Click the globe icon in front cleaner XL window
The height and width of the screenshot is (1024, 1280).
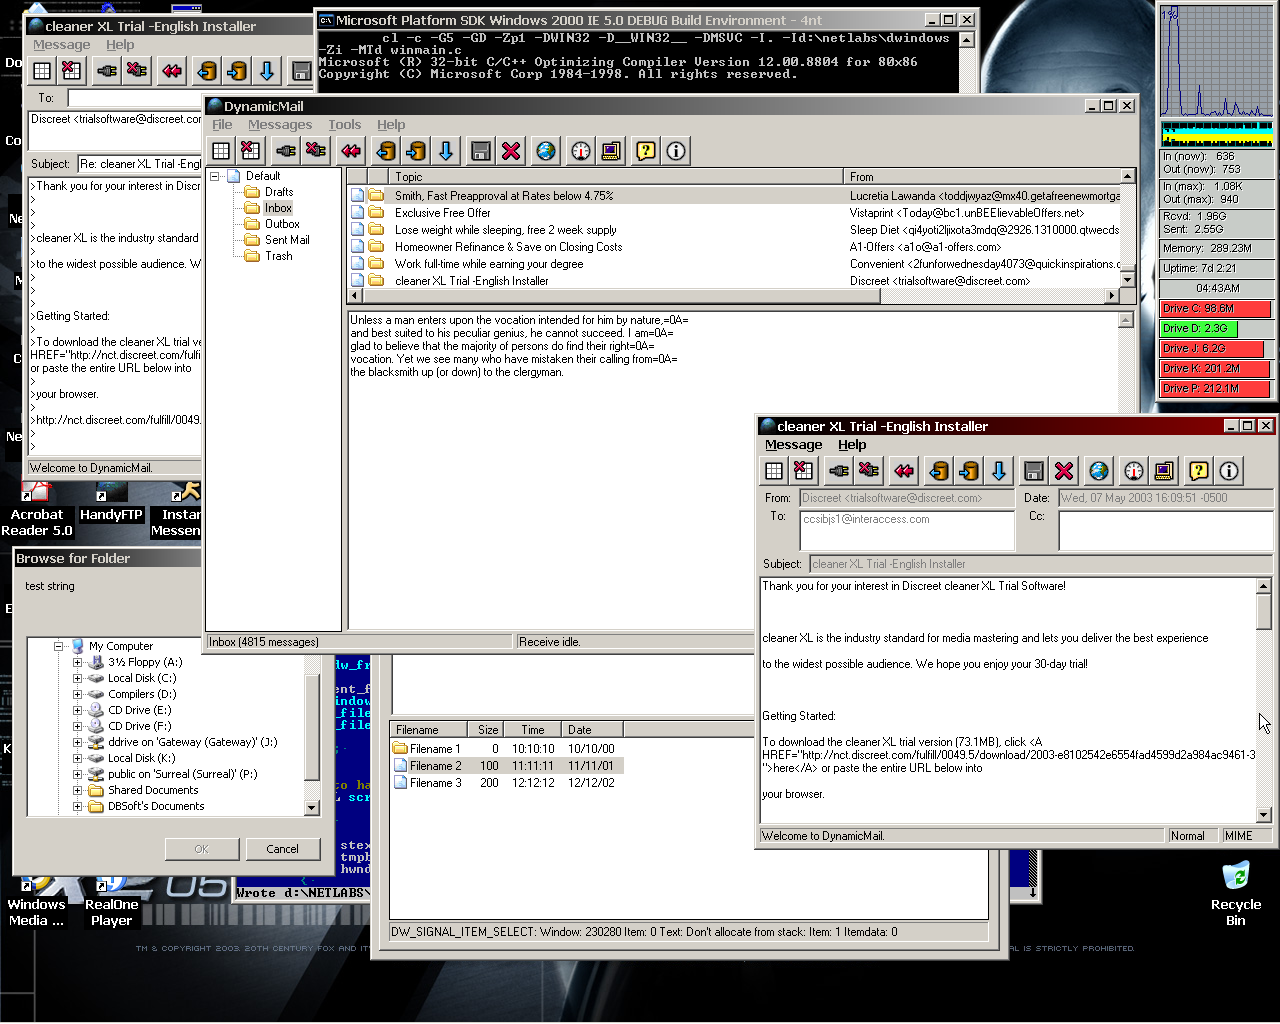(x=1099, y=471)
